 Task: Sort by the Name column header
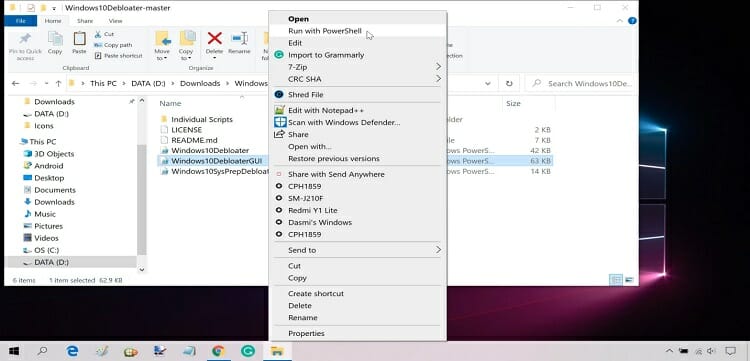pyautogui.click(x=170, y=103)
